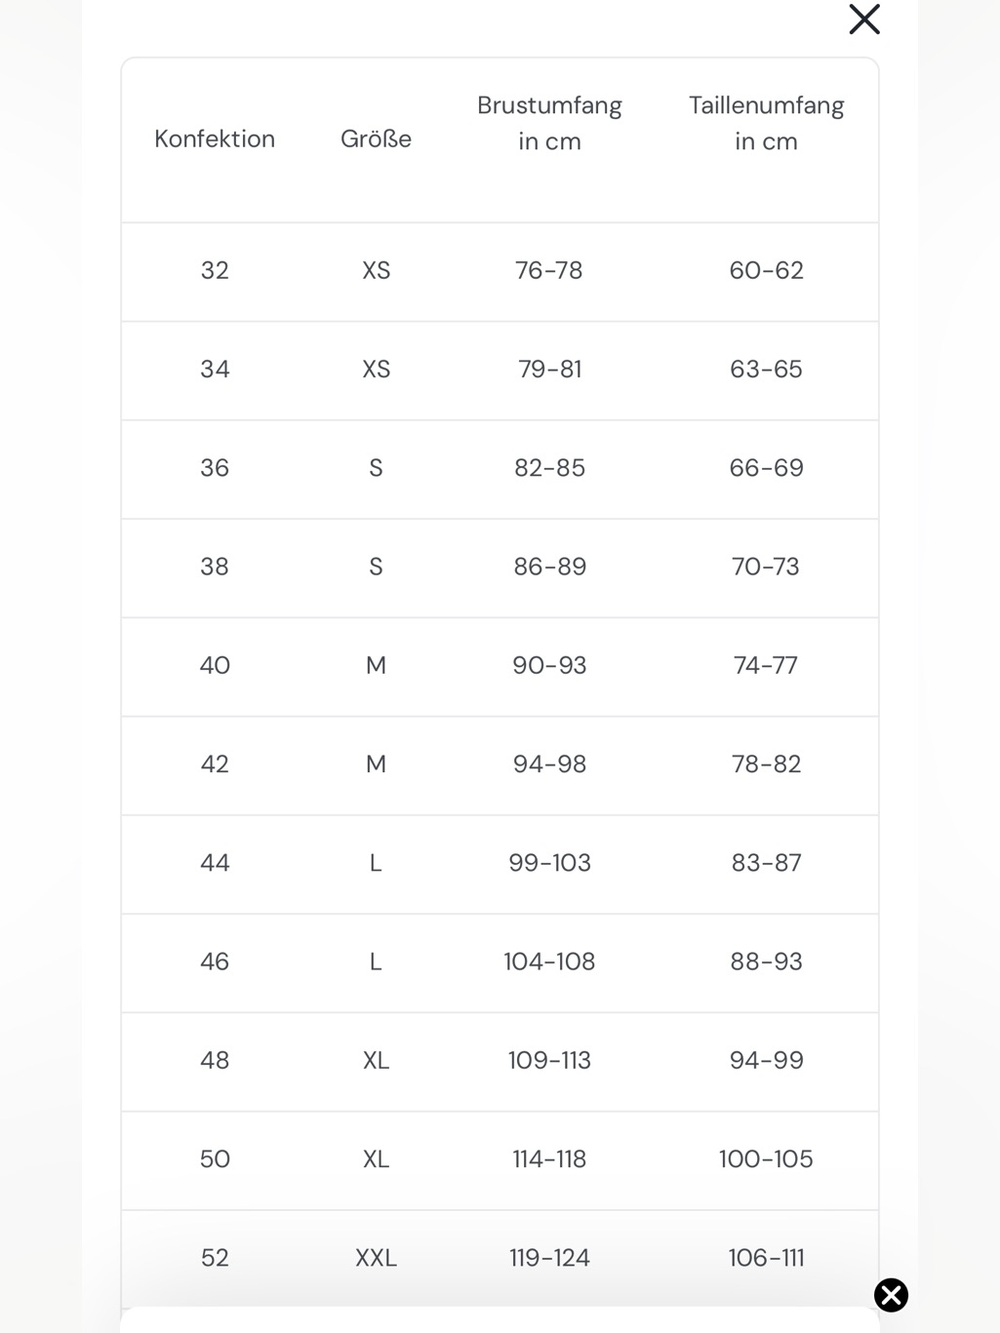
Task: Select the XXL size cell
Action: (x=376, y=1258)
